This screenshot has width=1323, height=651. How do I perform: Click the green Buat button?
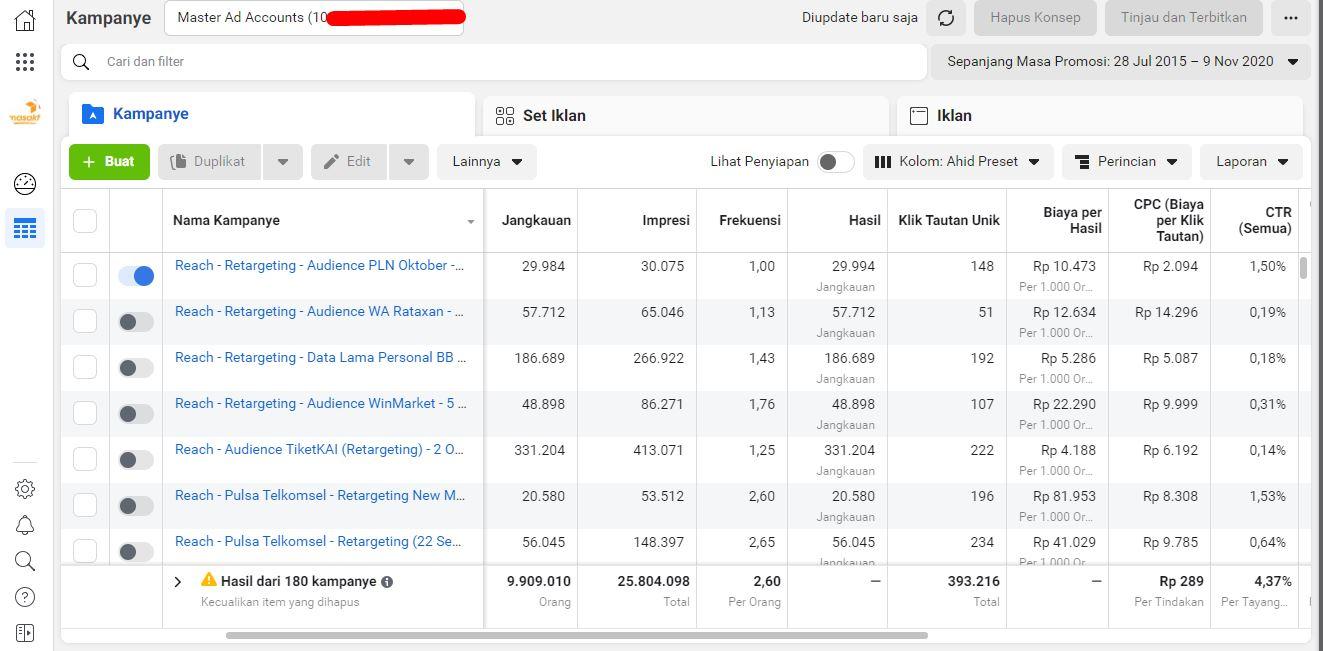pos(109,162)
